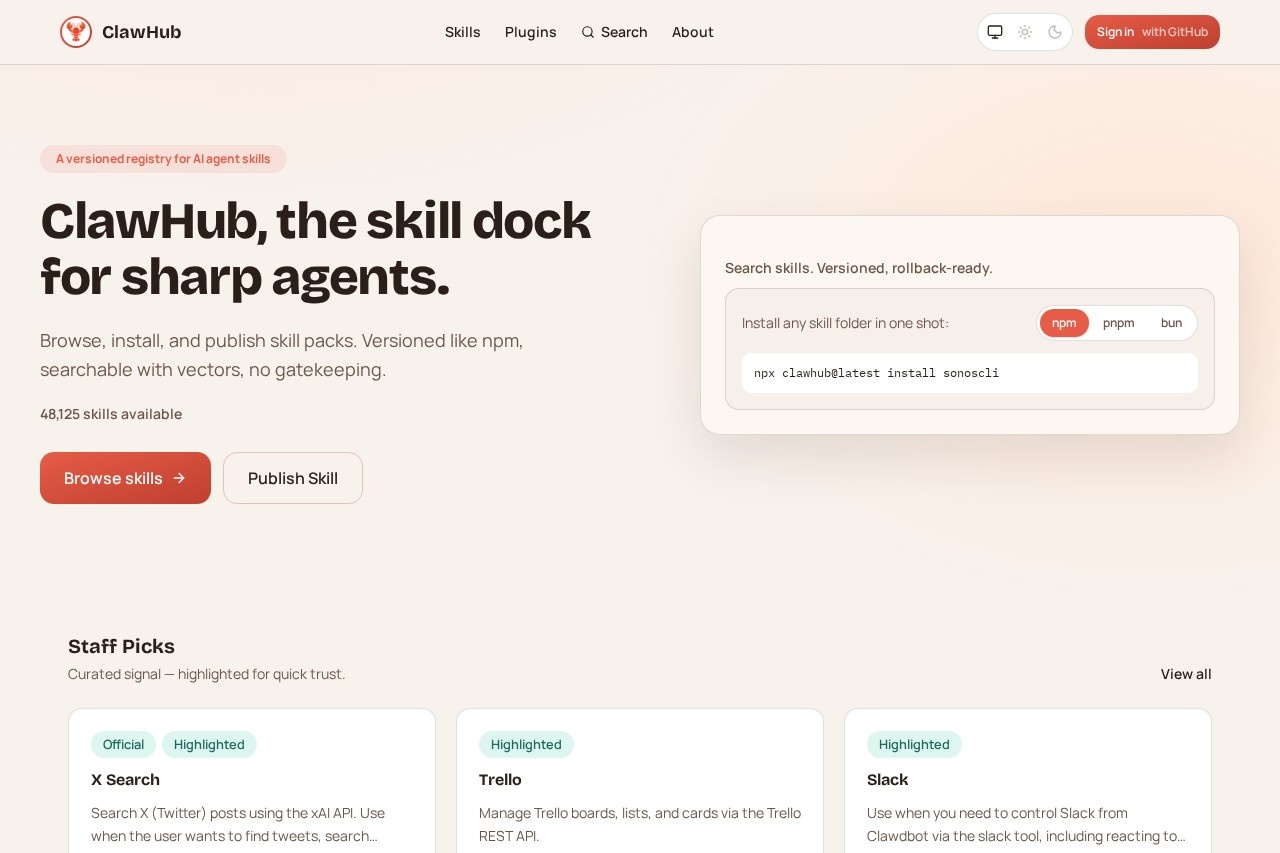1280x853 pixels.
Task: Click the magnifier icon beside Search
Action: click(588, 32)
